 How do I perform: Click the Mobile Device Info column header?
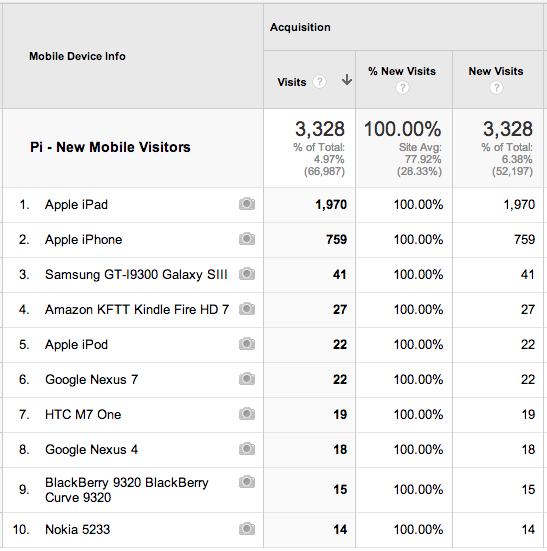pyautogui.click(x=77, y=56)
